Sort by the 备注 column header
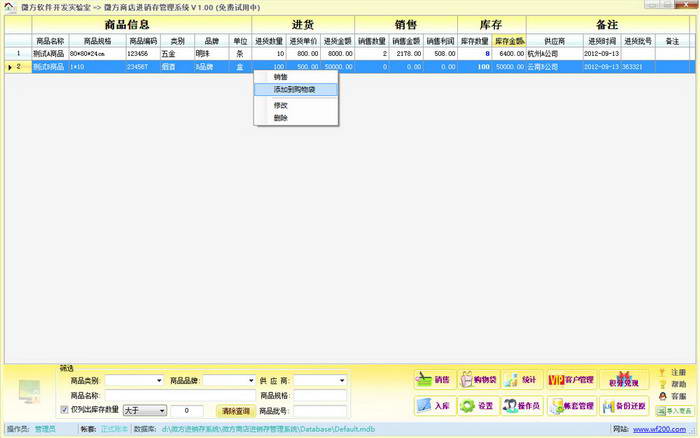700x438 pixels. 672,41
